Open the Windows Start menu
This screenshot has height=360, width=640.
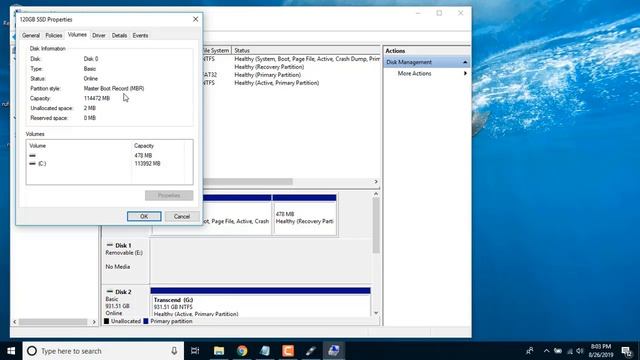pyautogui.click(x=11, y=351)
